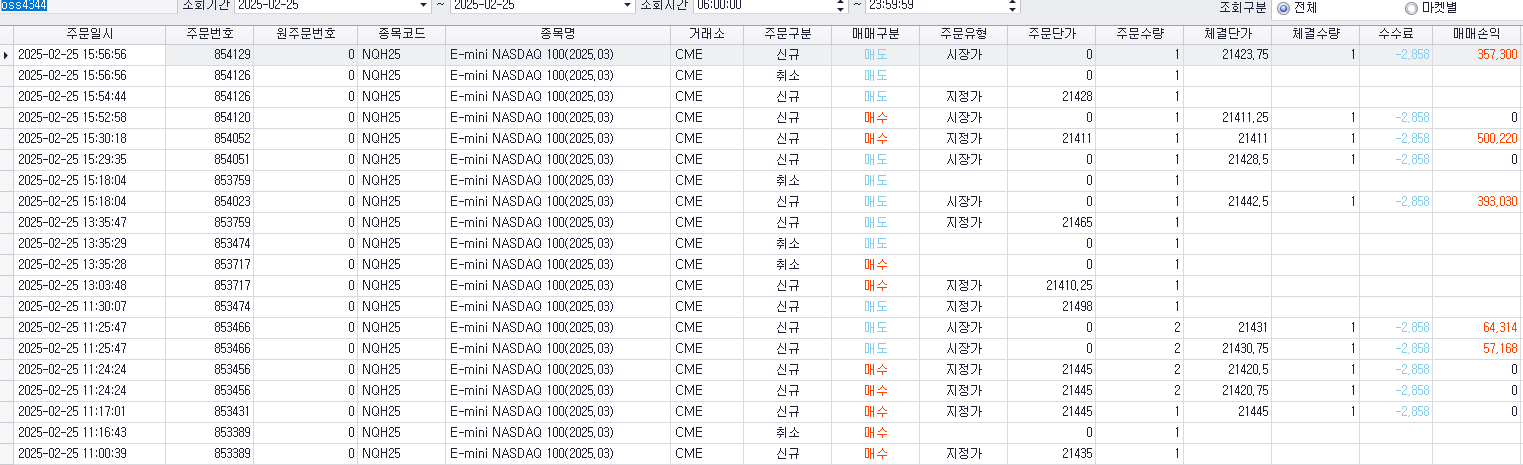Click the fill price 21442,5
Image resolution: width=1523 pixels, height=465 pixels.
point(1249,202)
